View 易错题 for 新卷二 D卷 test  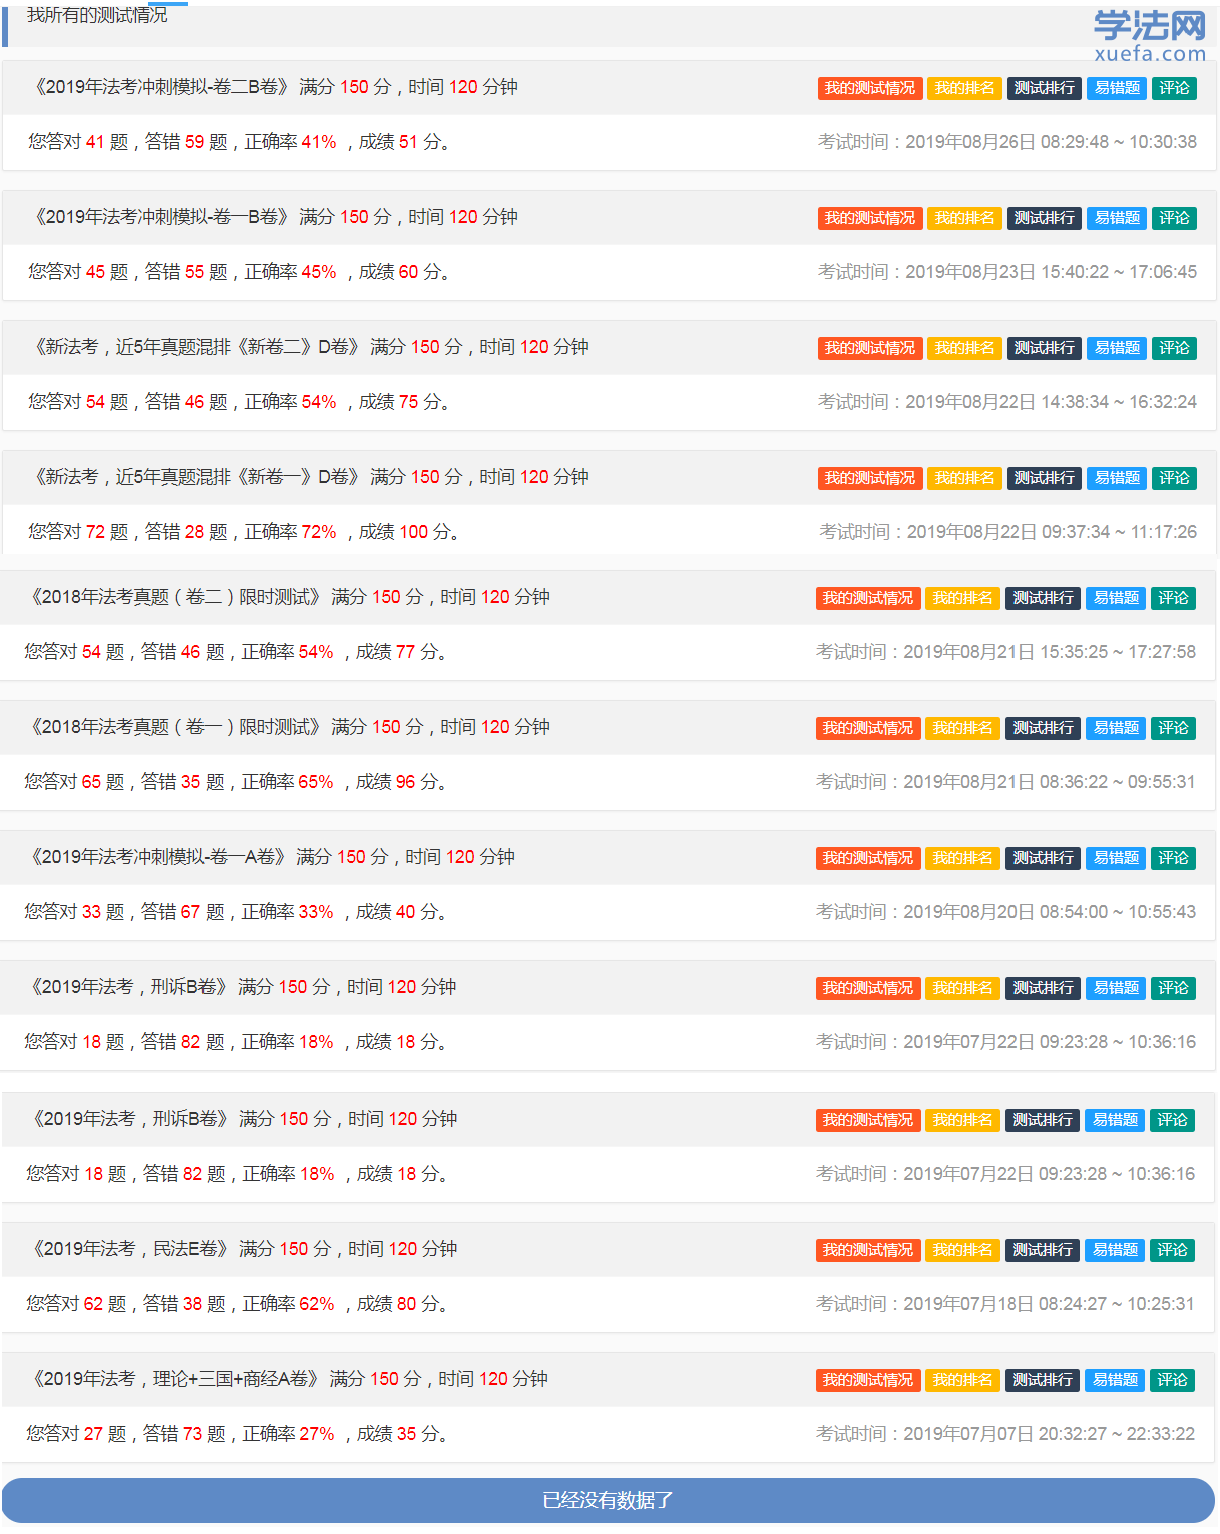tap(1117, 348)
